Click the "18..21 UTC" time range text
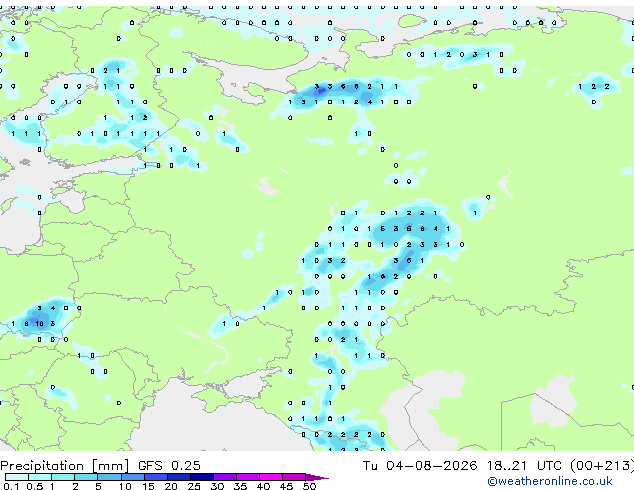 524,466
